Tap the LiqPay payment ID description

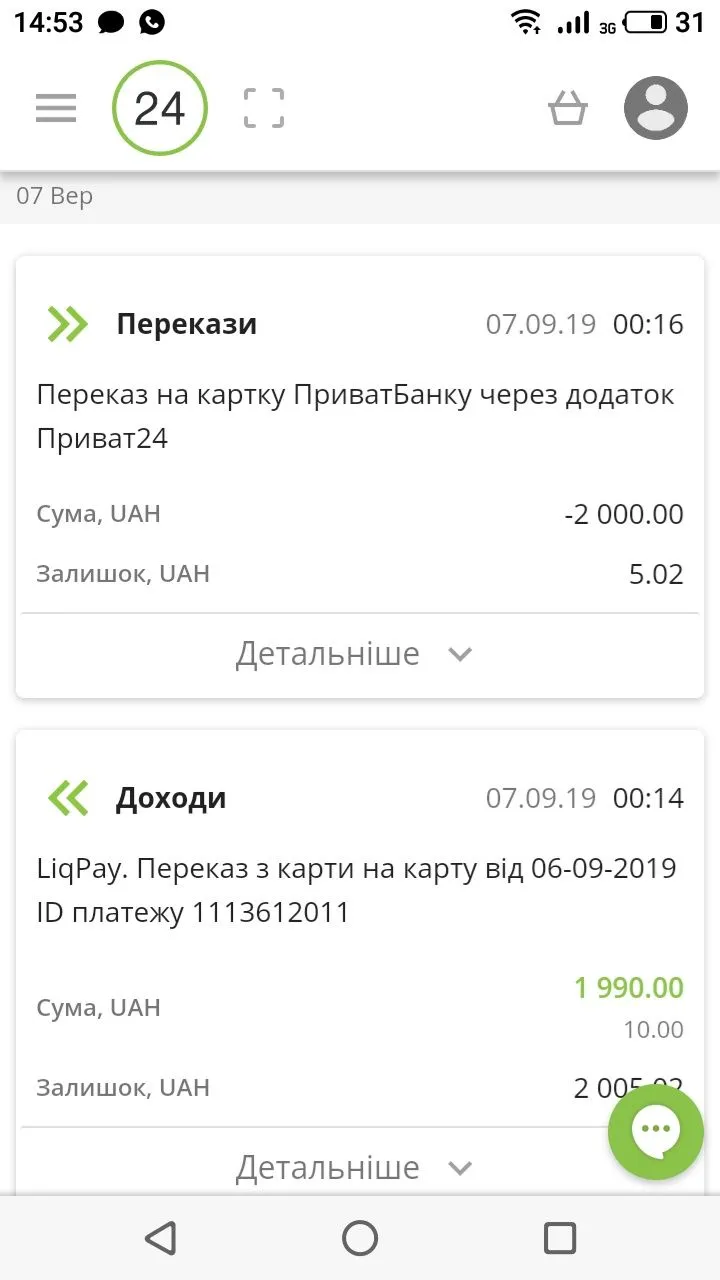(x=355, y=890)
